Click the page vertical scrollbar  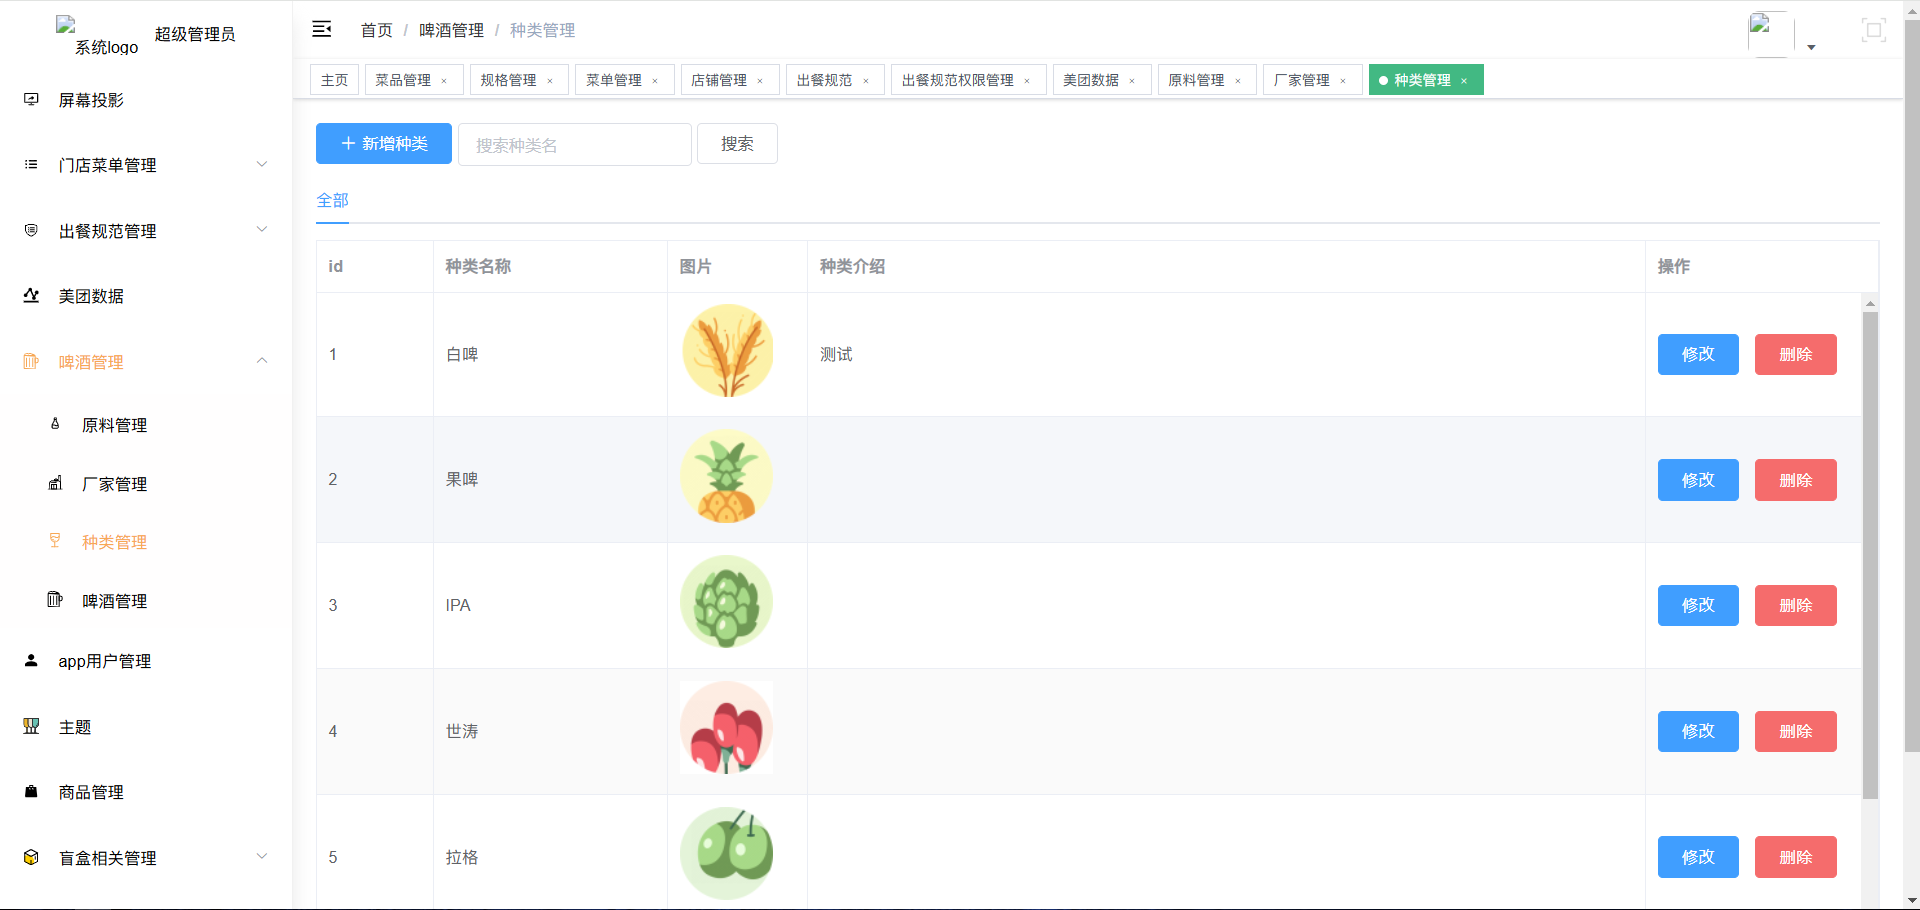(1912, 386)
